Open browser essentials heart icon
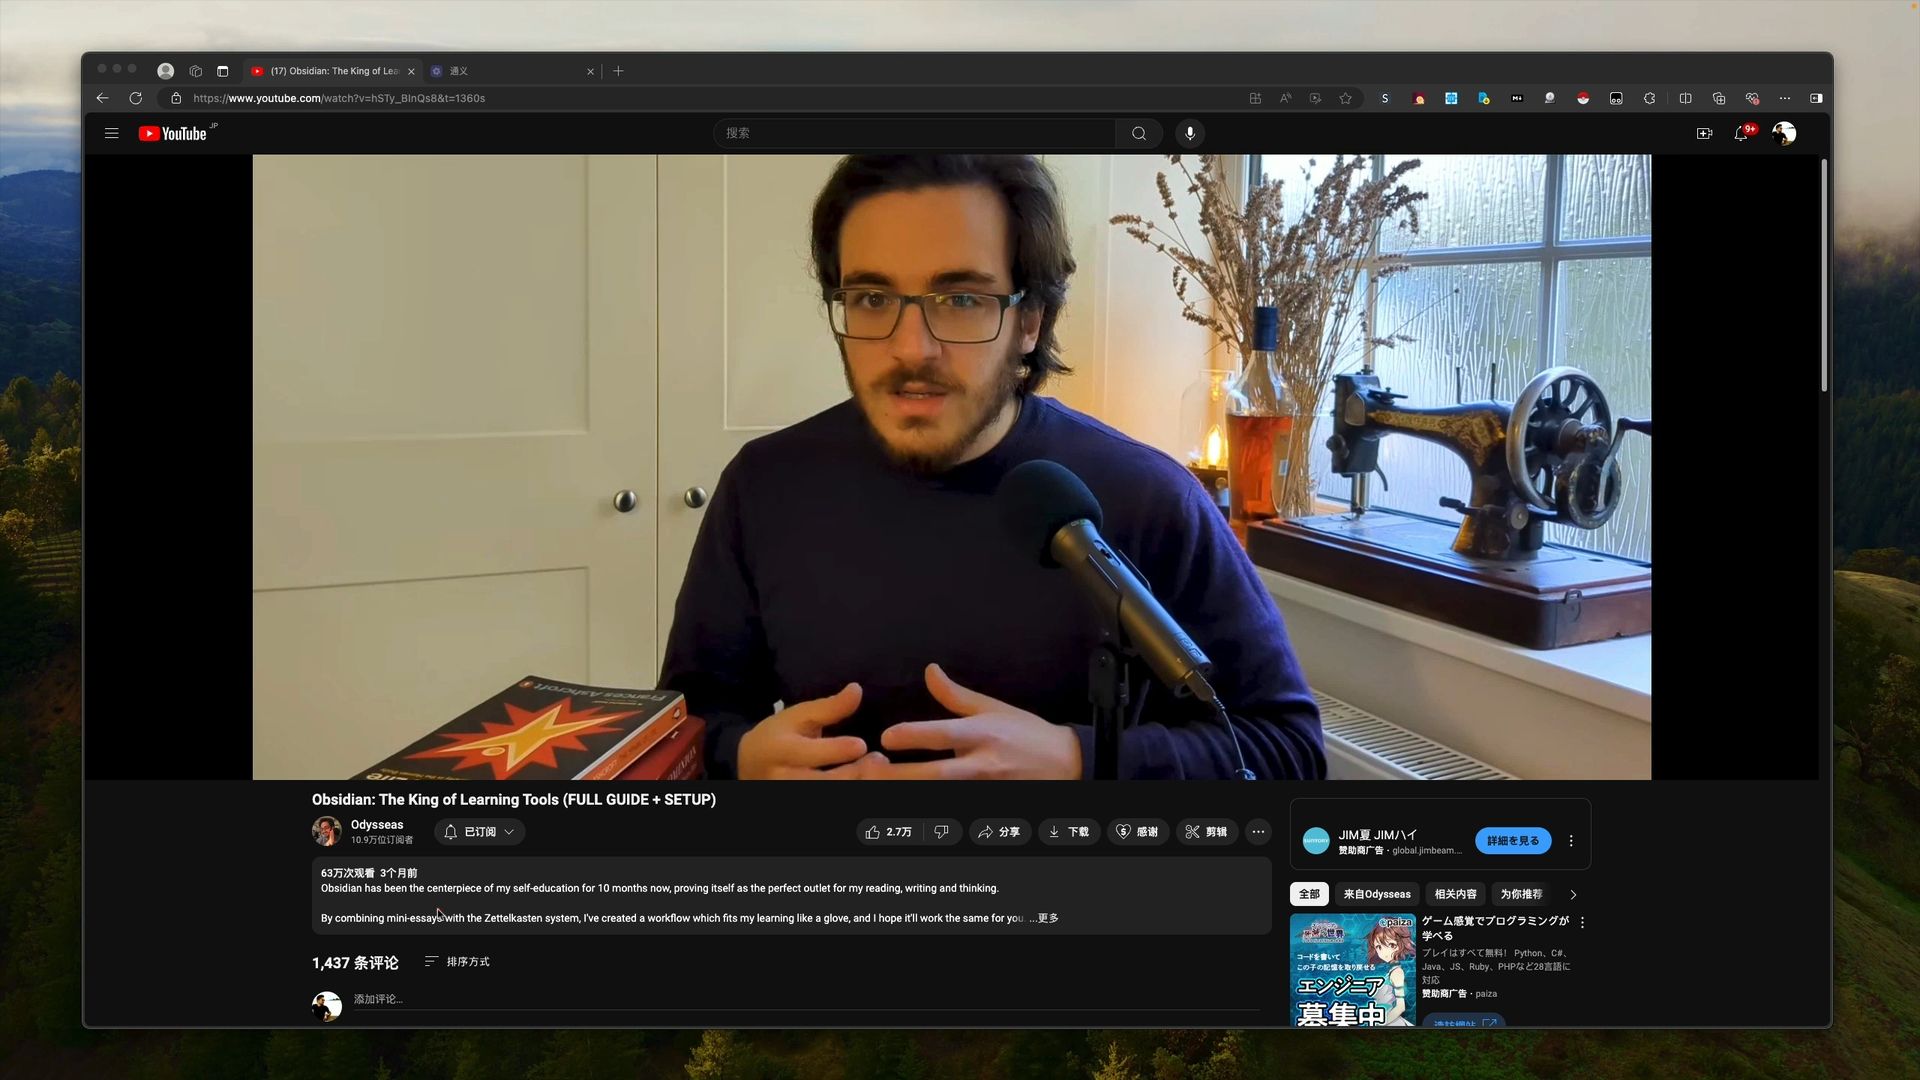This screenshot has height=1080, width=1920. 1752,98
